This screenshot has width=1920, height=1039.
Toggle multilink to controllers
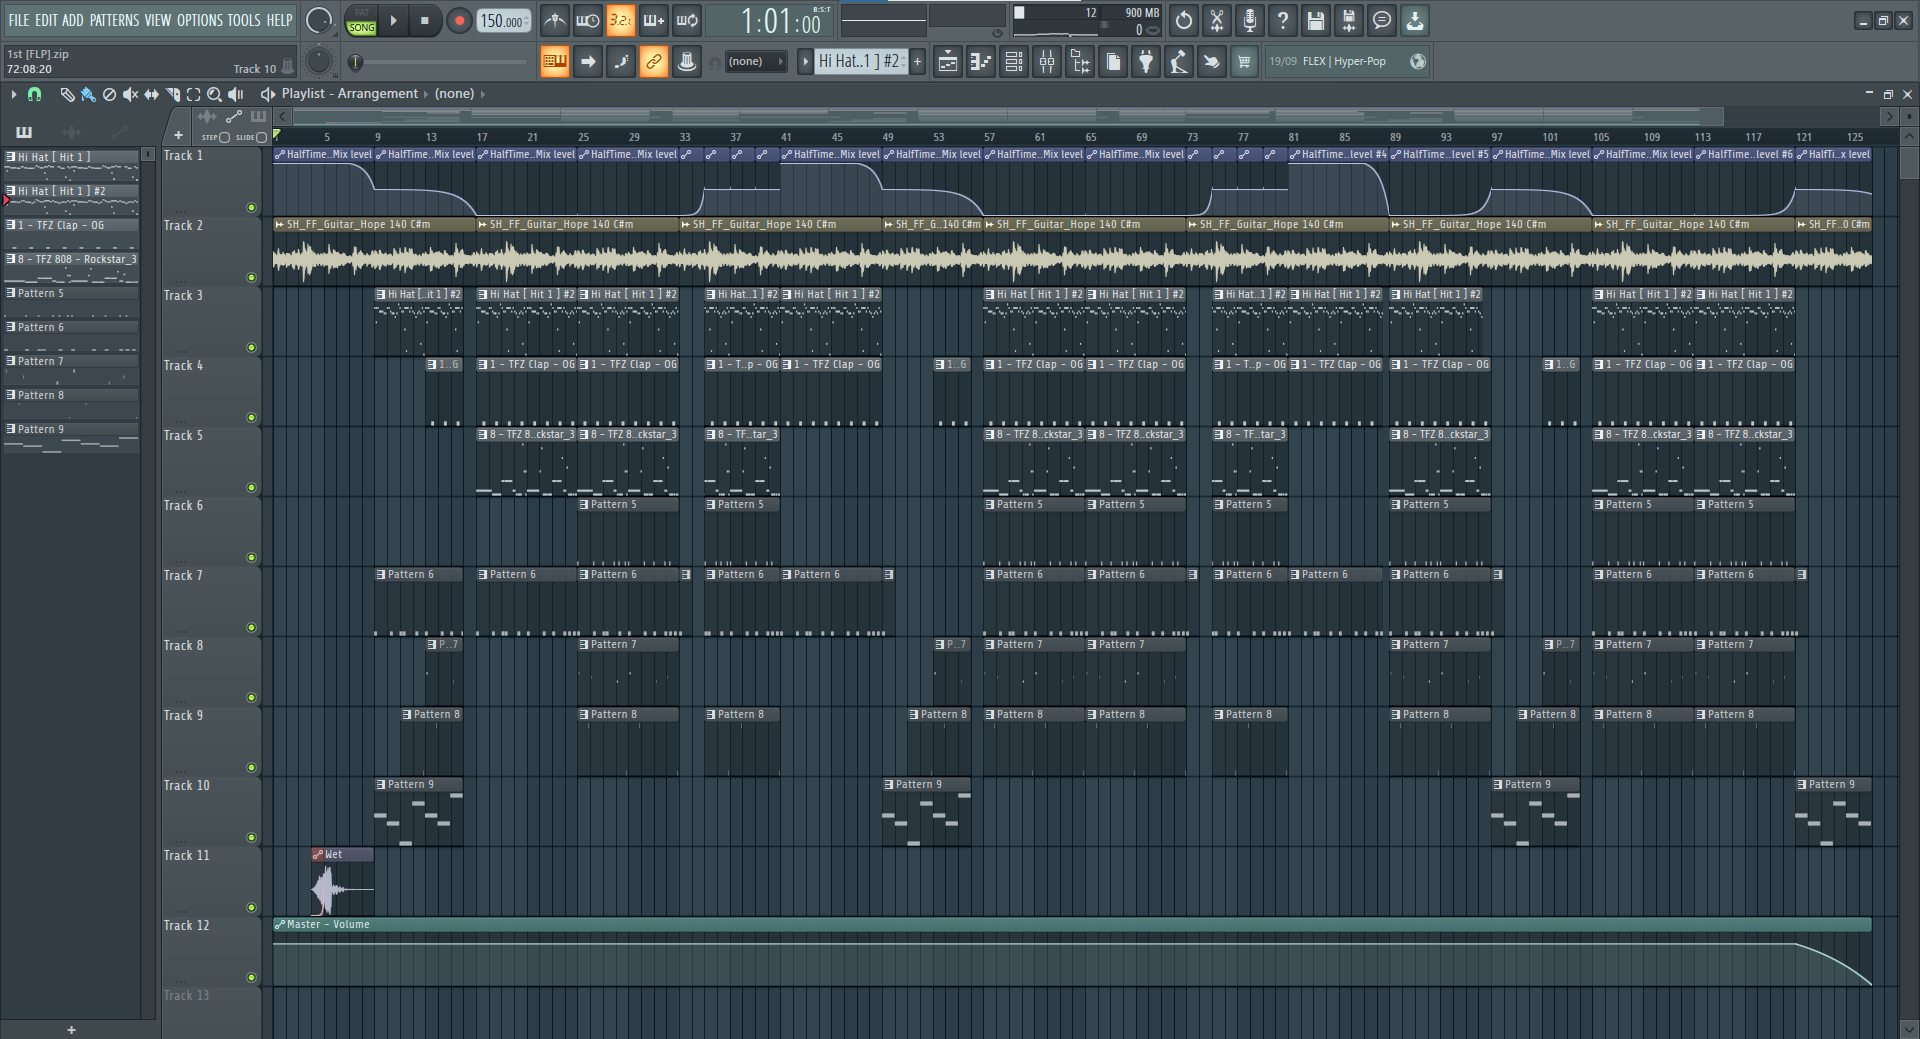(x=687, y=62)
